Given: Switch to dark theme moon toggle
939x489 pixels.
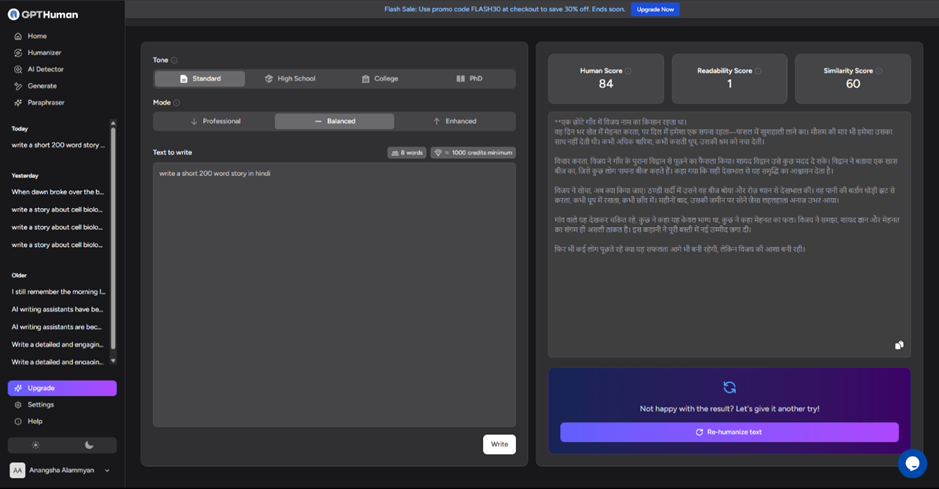Looking at the screenshot, I should 89,445.
